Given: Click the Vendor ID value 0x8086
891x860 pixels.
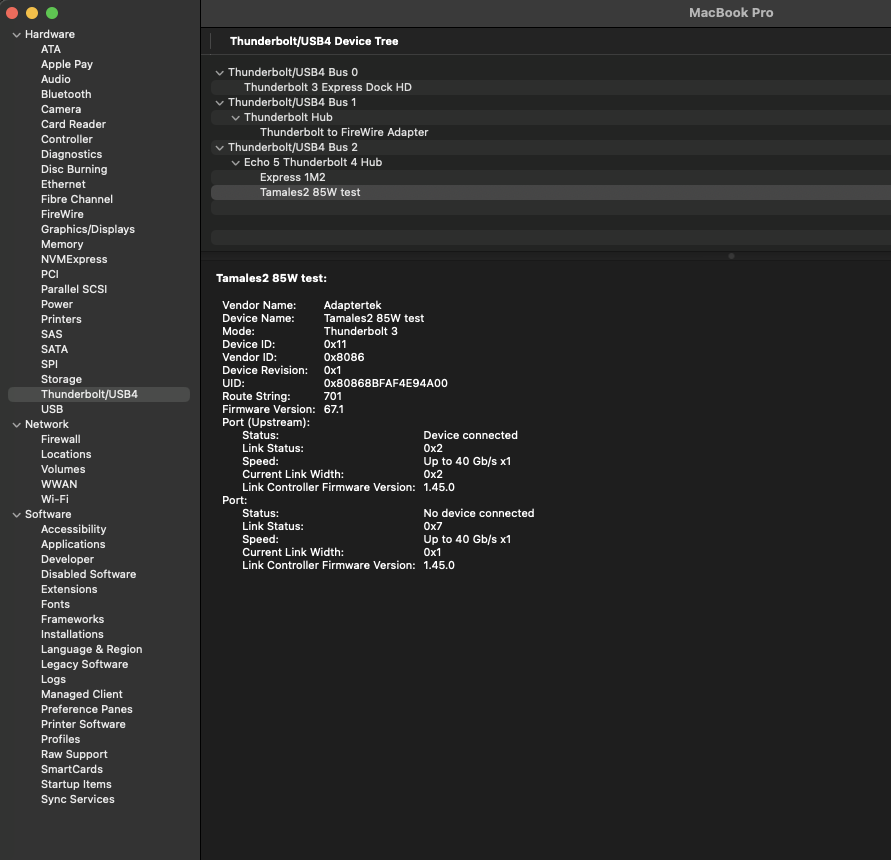Looking at the screenshot, I should (x=344, y=358).
